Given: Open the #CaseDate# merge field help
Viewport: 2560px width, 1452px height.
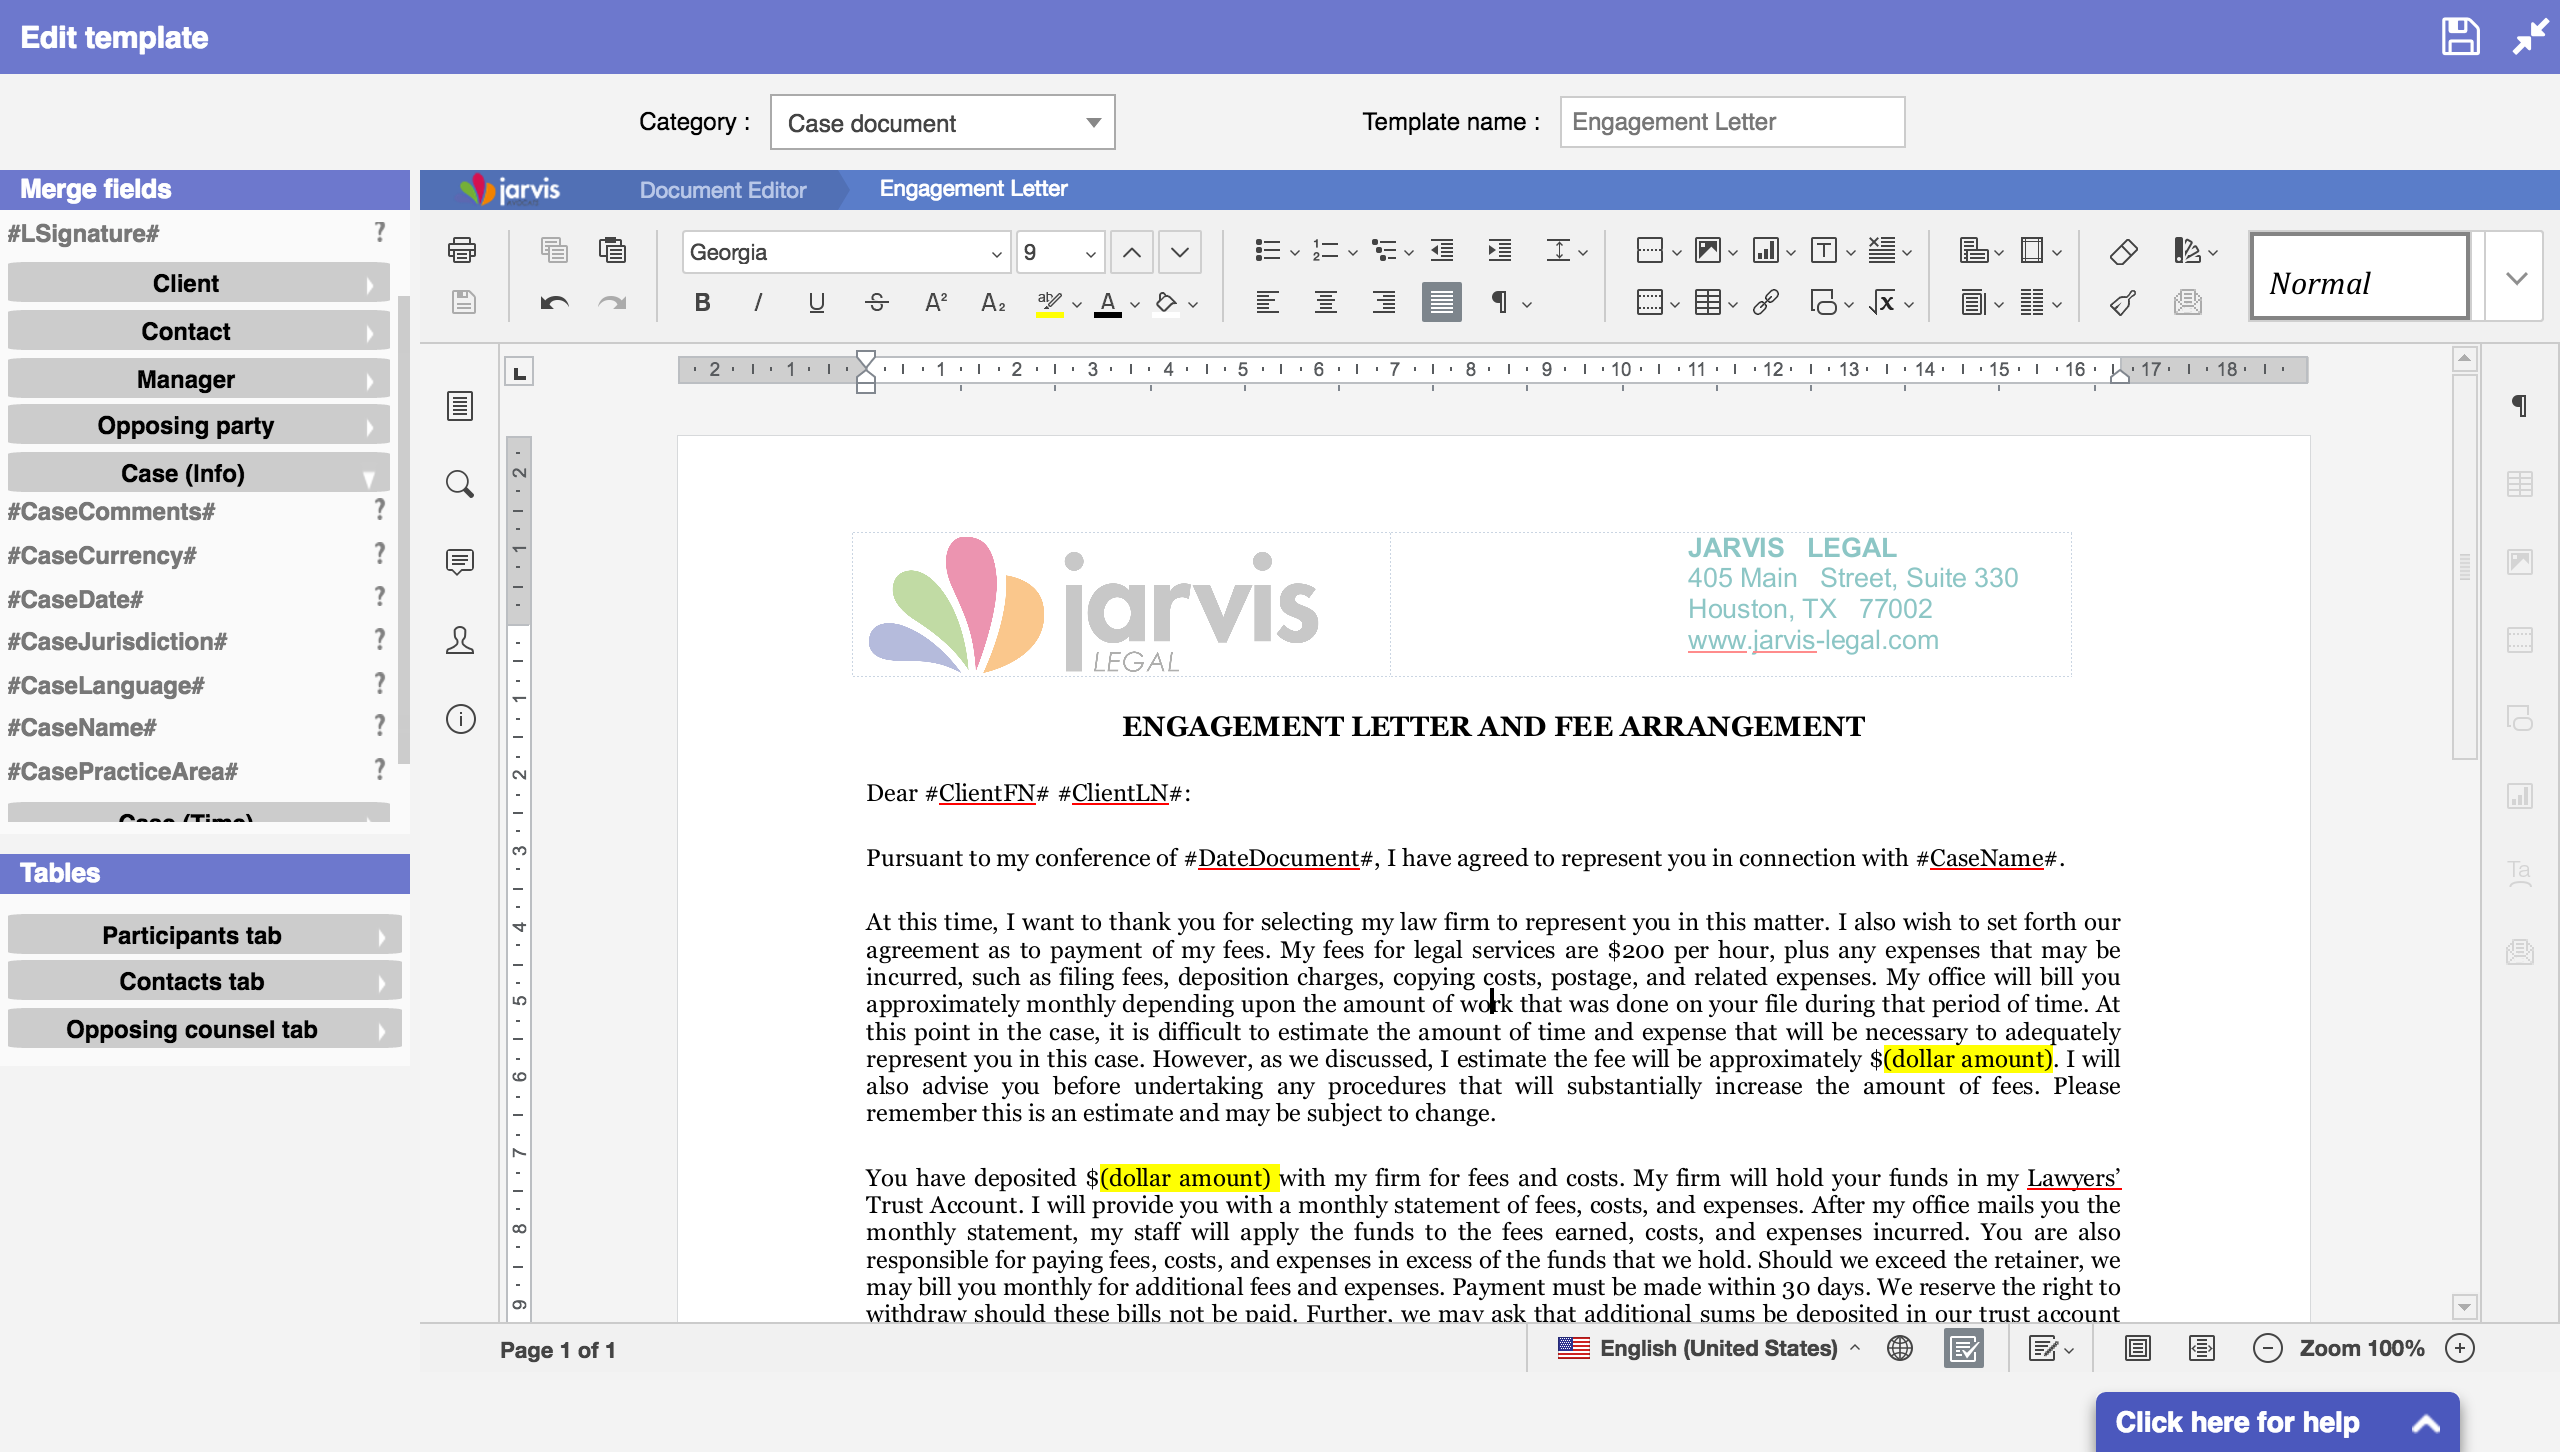Looking at the screenshot, I should click(x=379, y=597).
